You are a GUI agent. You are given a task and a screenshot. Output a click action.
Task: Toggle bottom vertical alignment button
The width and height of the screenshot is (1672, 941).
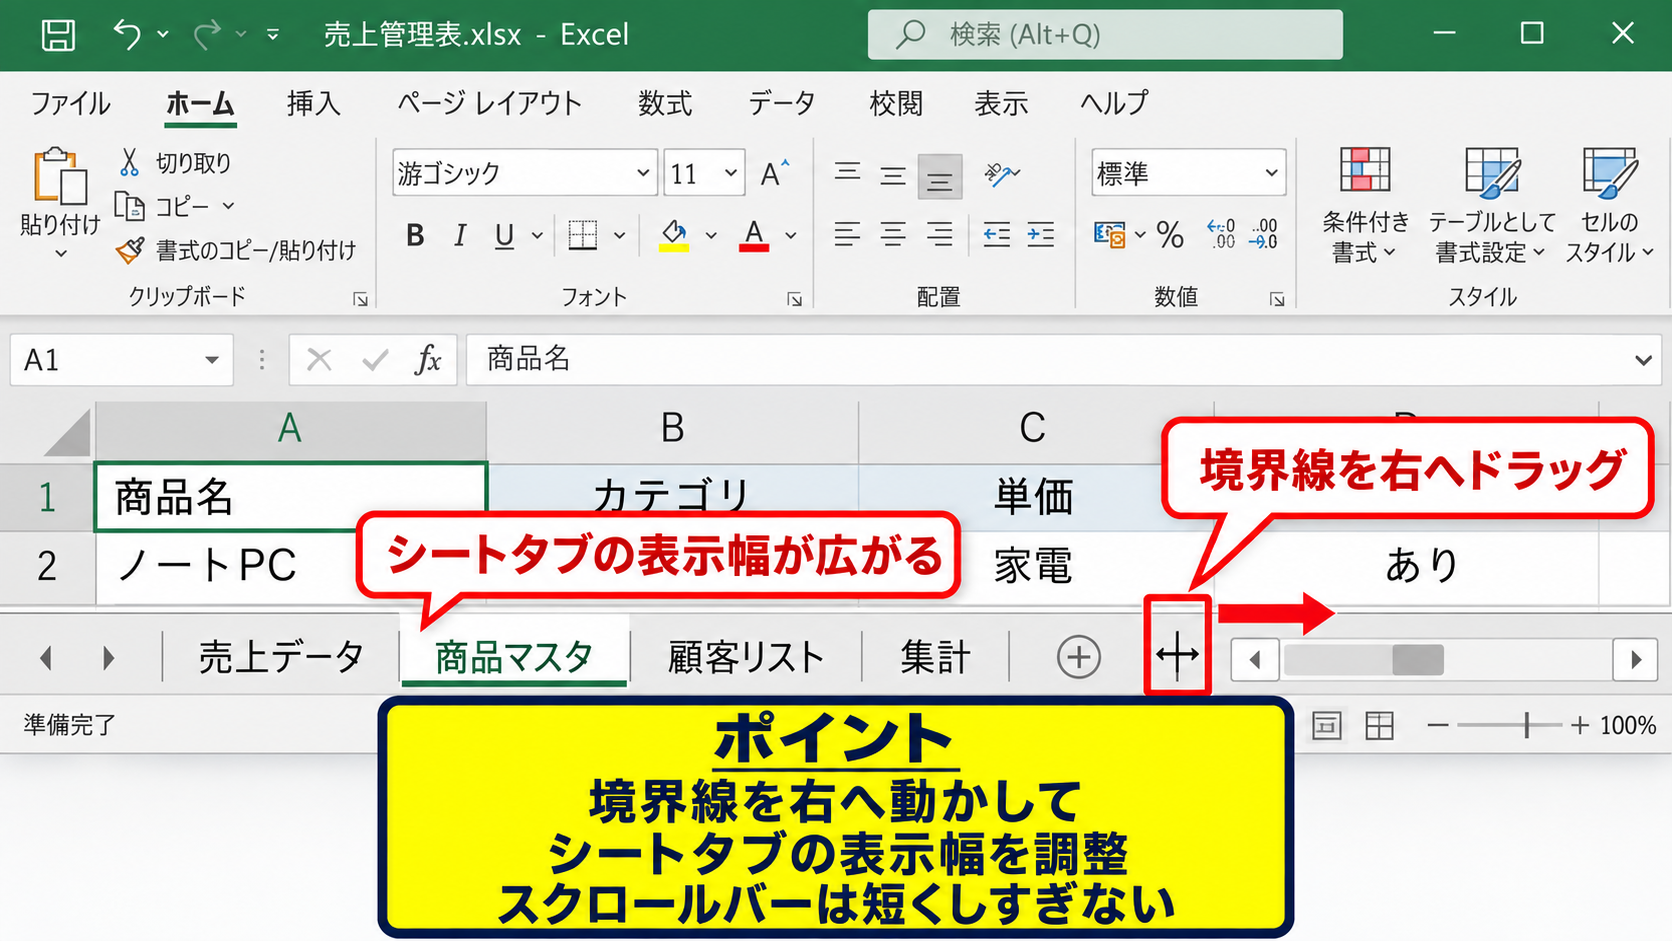[x=939, y=177]
